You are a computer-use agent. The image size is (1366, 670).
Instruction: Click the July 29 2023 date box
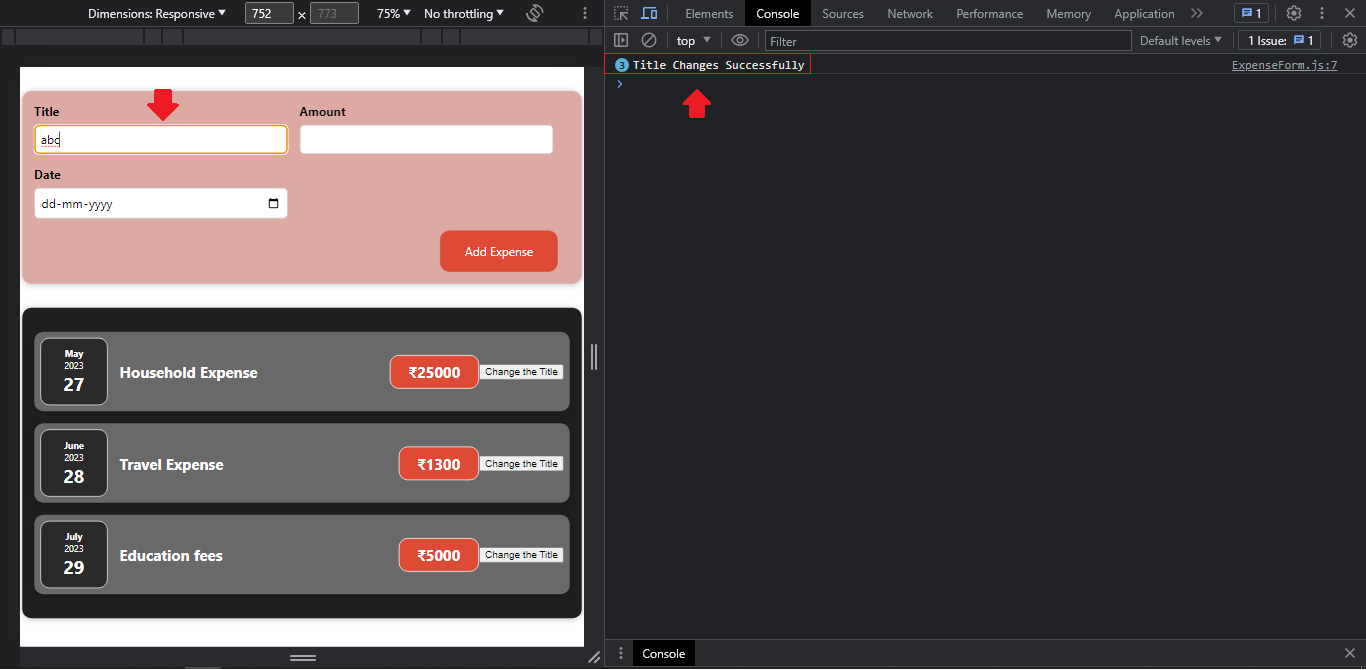[74, 555]
